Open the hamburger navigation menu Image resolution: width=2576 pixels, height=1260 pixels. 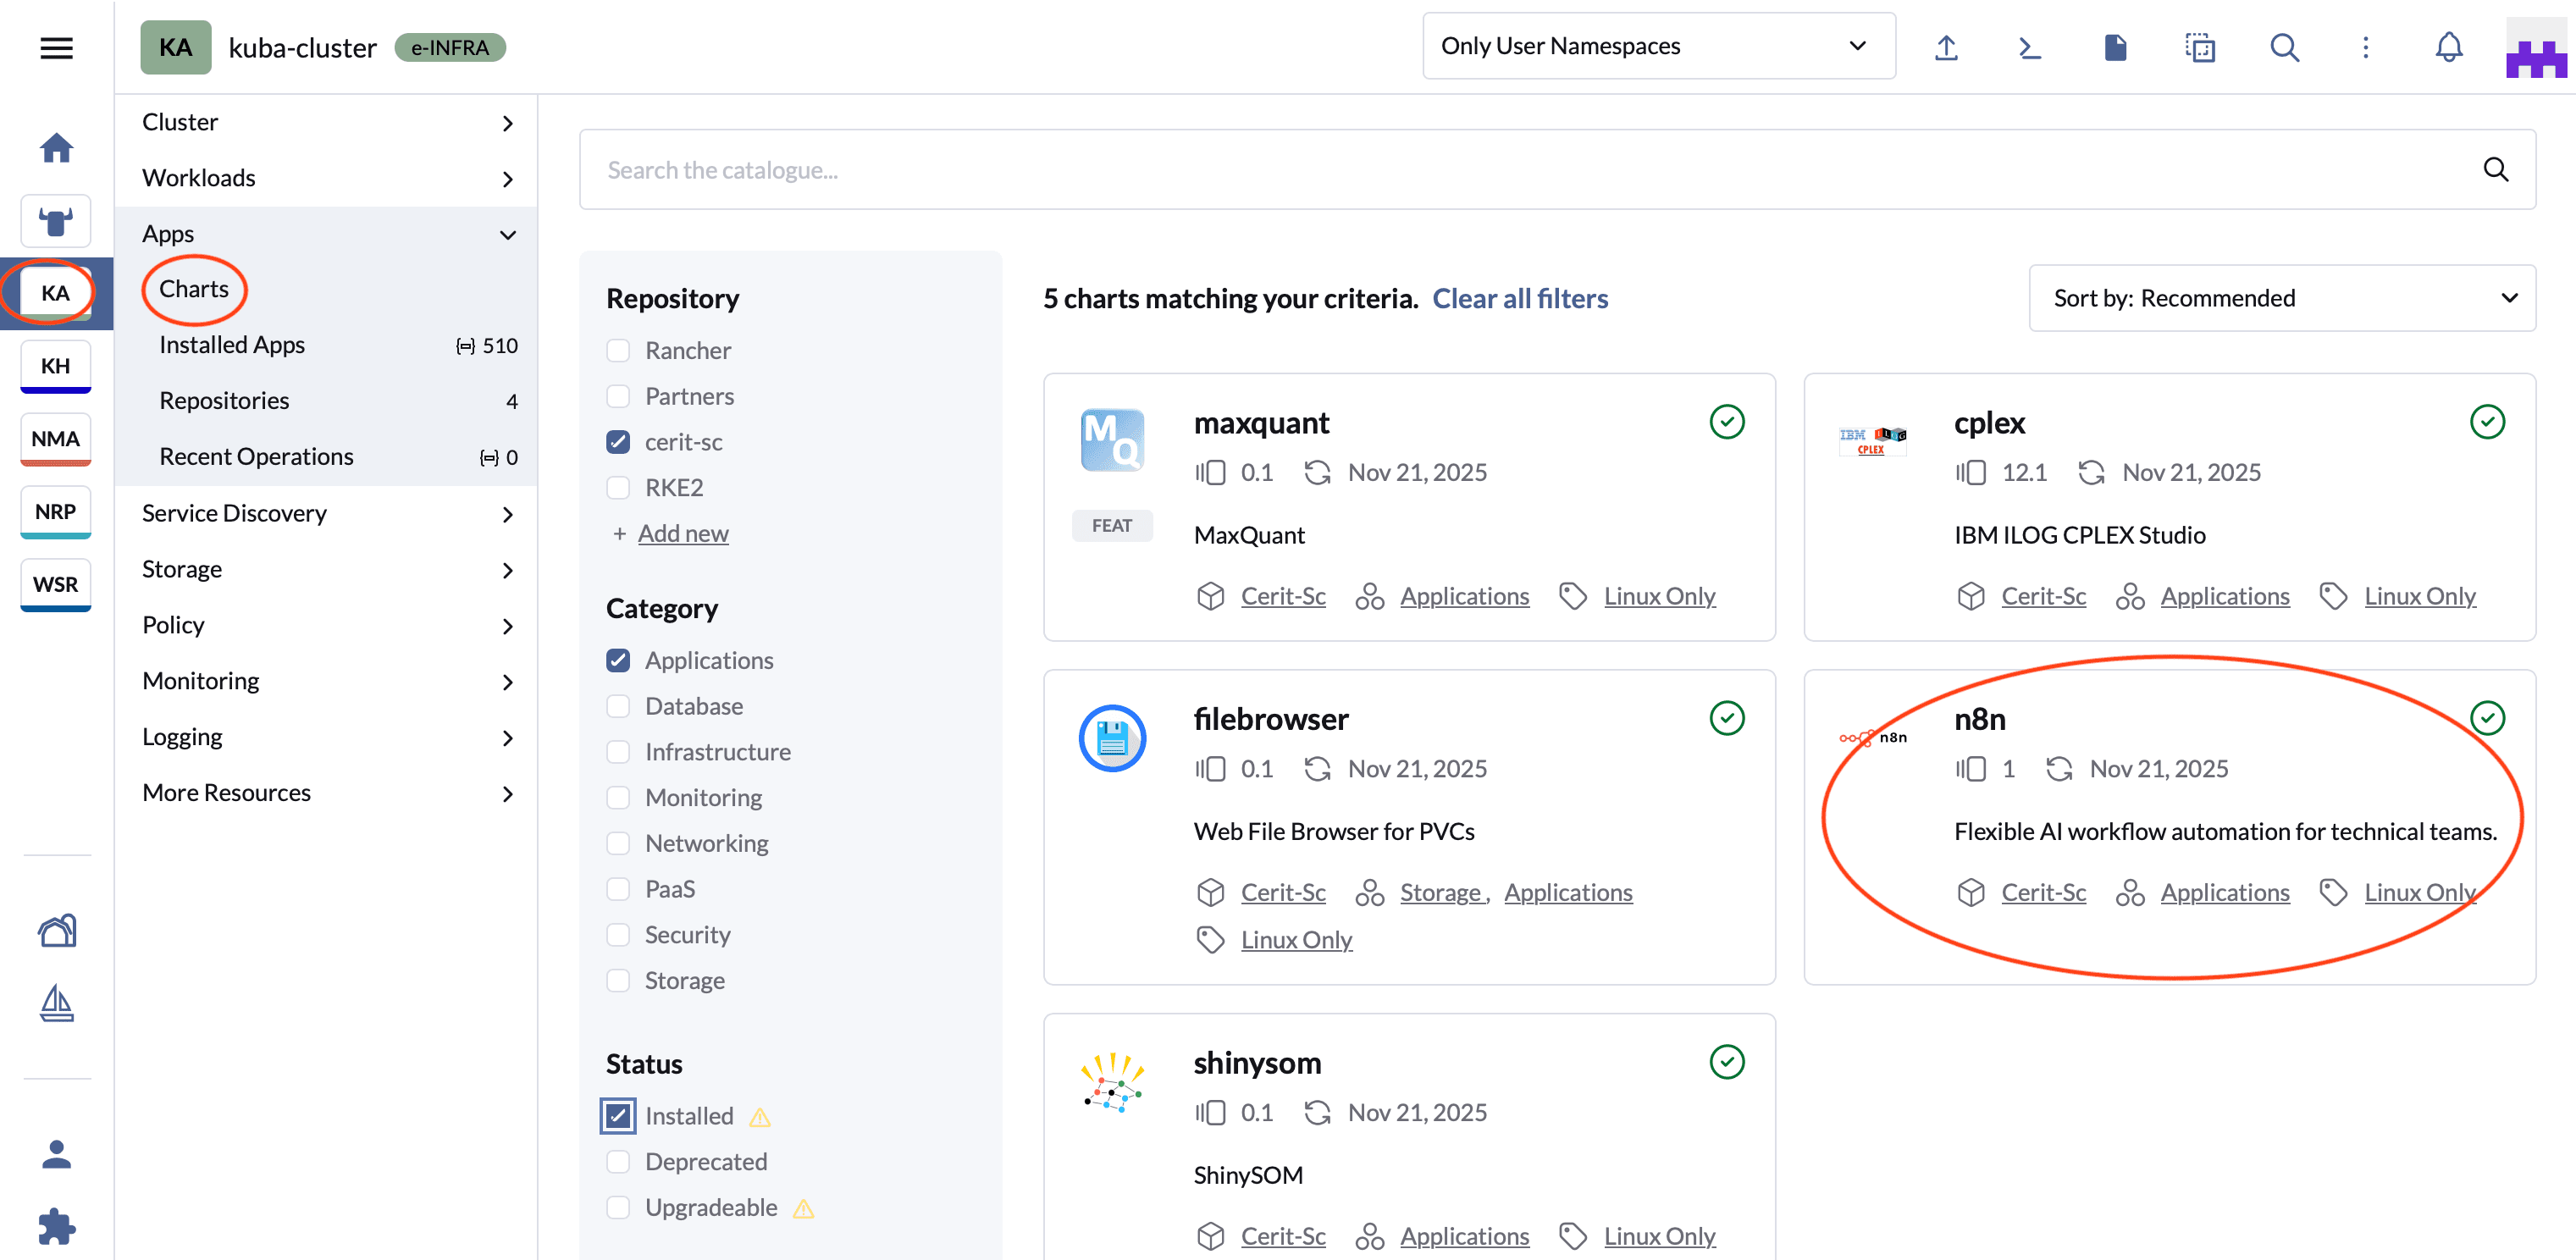coord(56,47)
